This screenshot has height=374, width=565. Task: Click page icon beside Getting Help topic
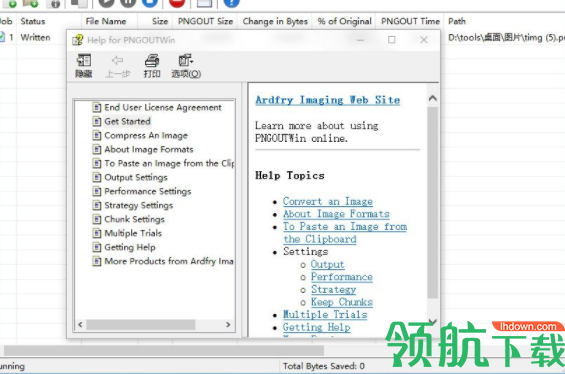(97, 247)
